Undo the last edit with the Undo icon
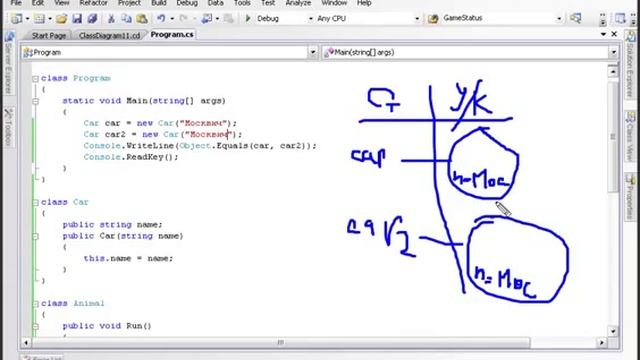Screen dimensions: 640x360 [x=162, y=18]
